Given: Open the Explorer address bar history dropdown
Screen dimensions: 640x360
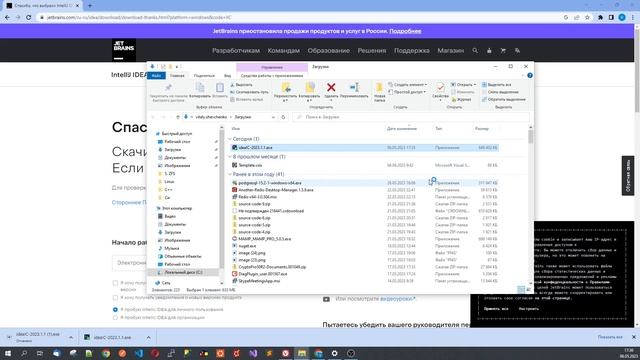Looking at the screenshot, I should tap(273, 117).
